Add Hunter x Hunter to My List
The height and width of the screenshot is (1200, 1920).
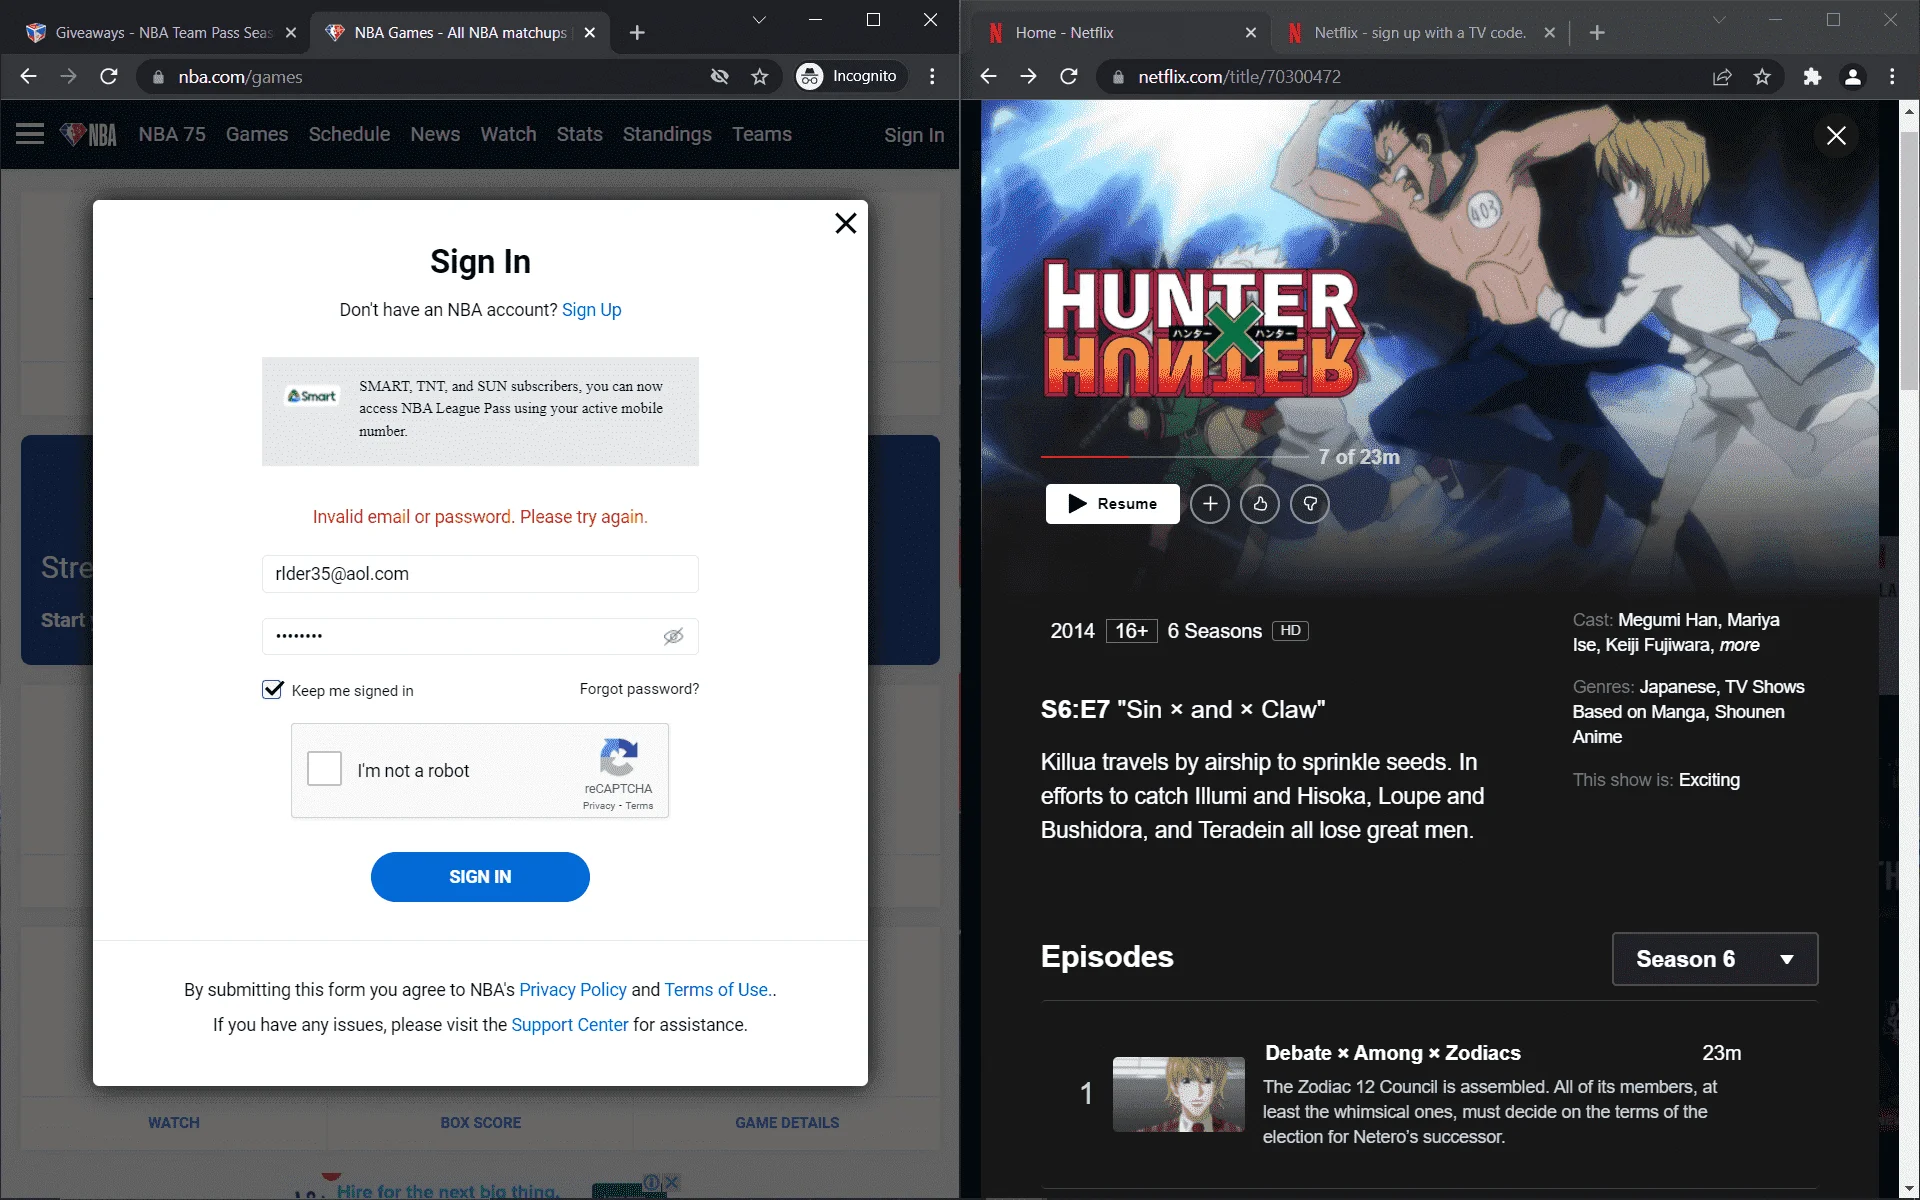click(x=1210, y=504)
